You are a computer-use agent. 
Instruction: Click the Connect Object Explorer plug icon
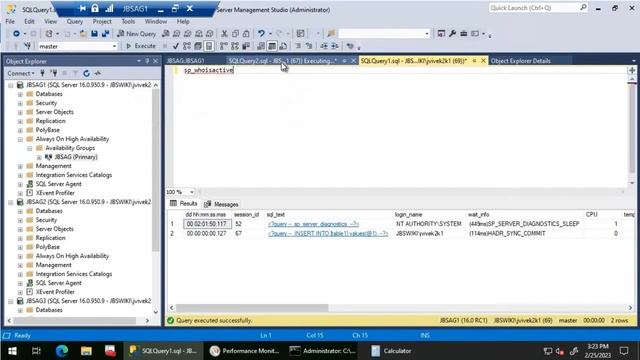click(42, 73)
